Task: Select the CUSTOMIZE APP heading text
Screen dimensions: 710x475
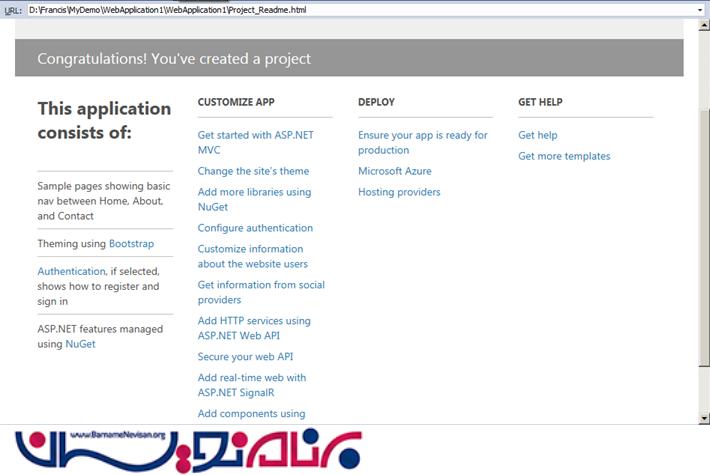Action: (236, 102)
